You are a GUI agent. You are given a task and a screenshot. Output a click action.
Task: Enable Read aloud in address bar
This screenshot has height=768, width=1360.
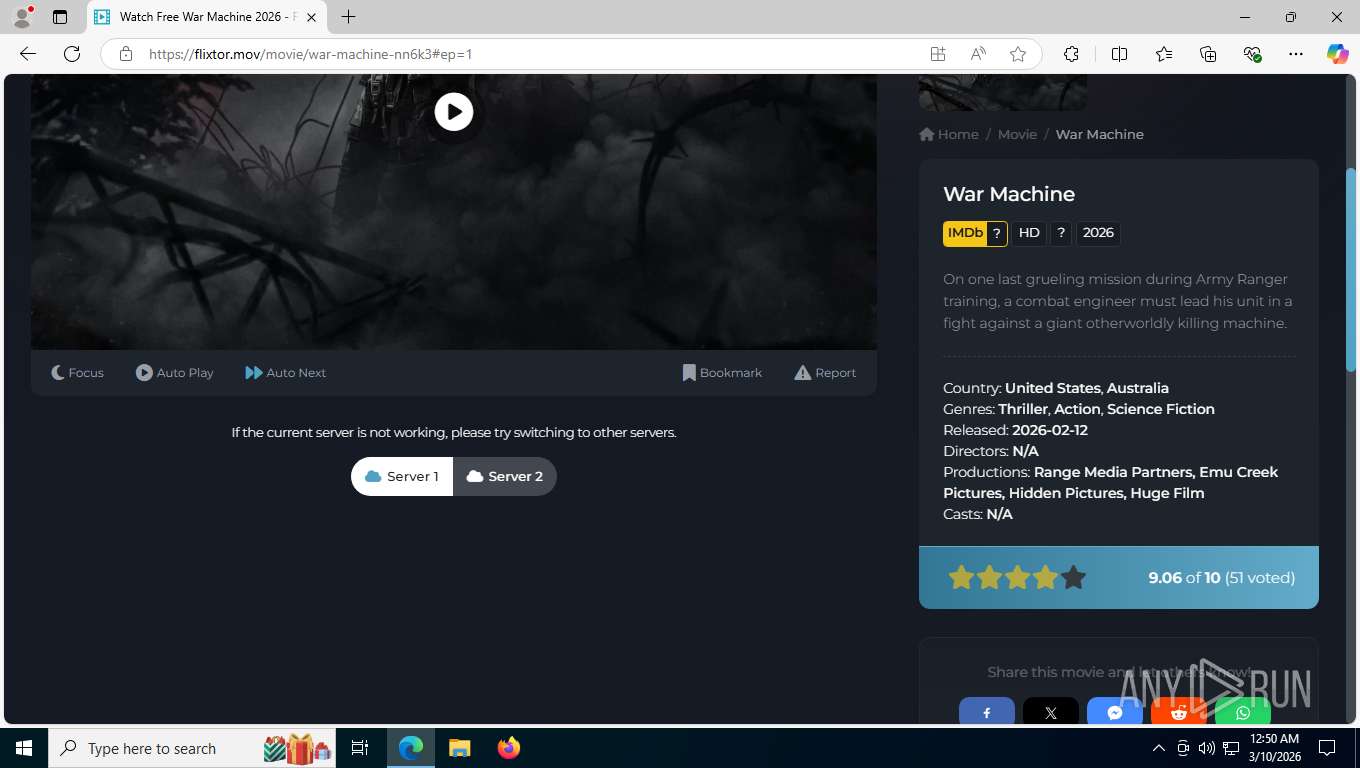point(978,54)
